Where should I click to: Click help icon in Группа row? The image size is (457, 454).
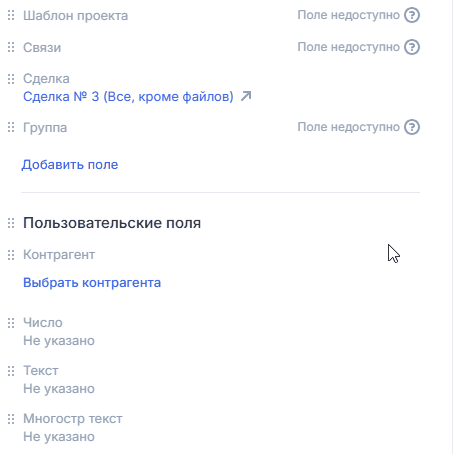(412, 127)
